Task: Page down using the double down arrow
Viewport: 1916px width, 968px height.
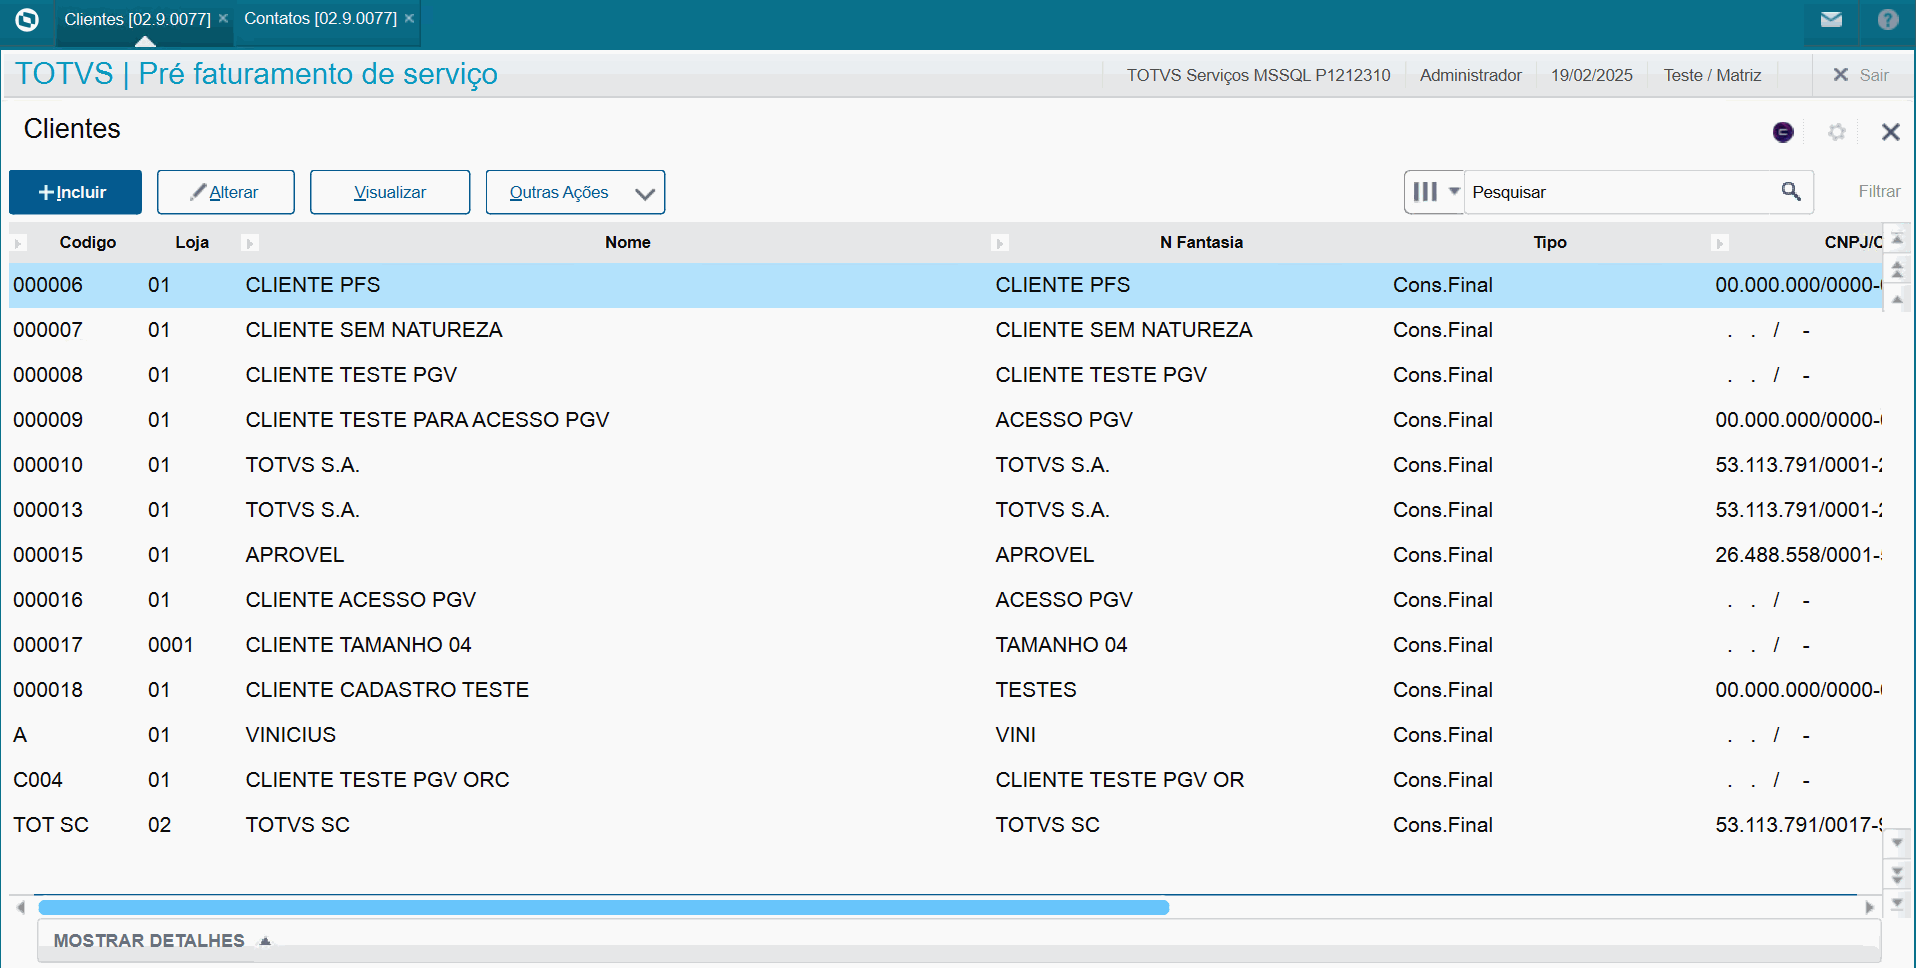Action: click(x=1897, y=874)
